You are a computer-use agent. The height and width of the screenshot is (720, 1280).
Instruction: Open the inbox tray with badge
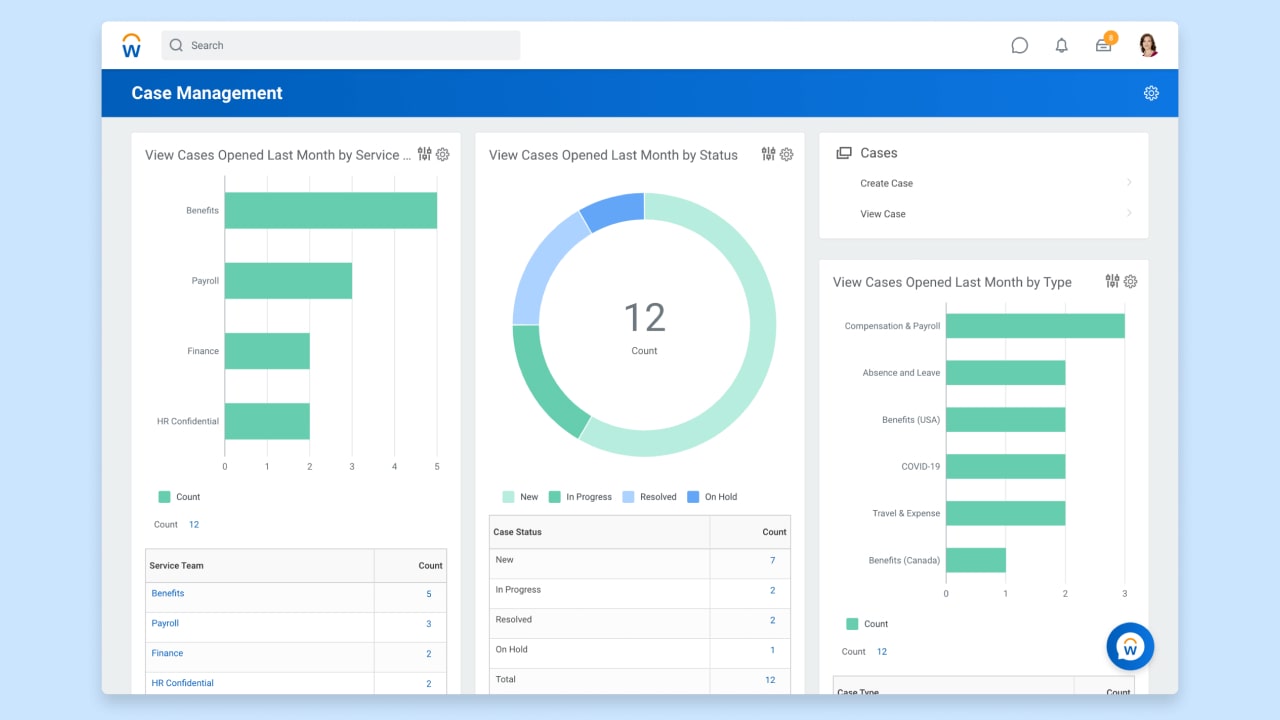point(1105,43)
